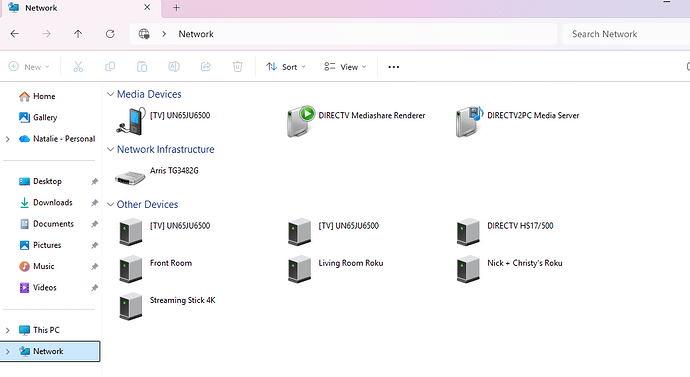Click the Network Infrastructure header text

[165, 150]
